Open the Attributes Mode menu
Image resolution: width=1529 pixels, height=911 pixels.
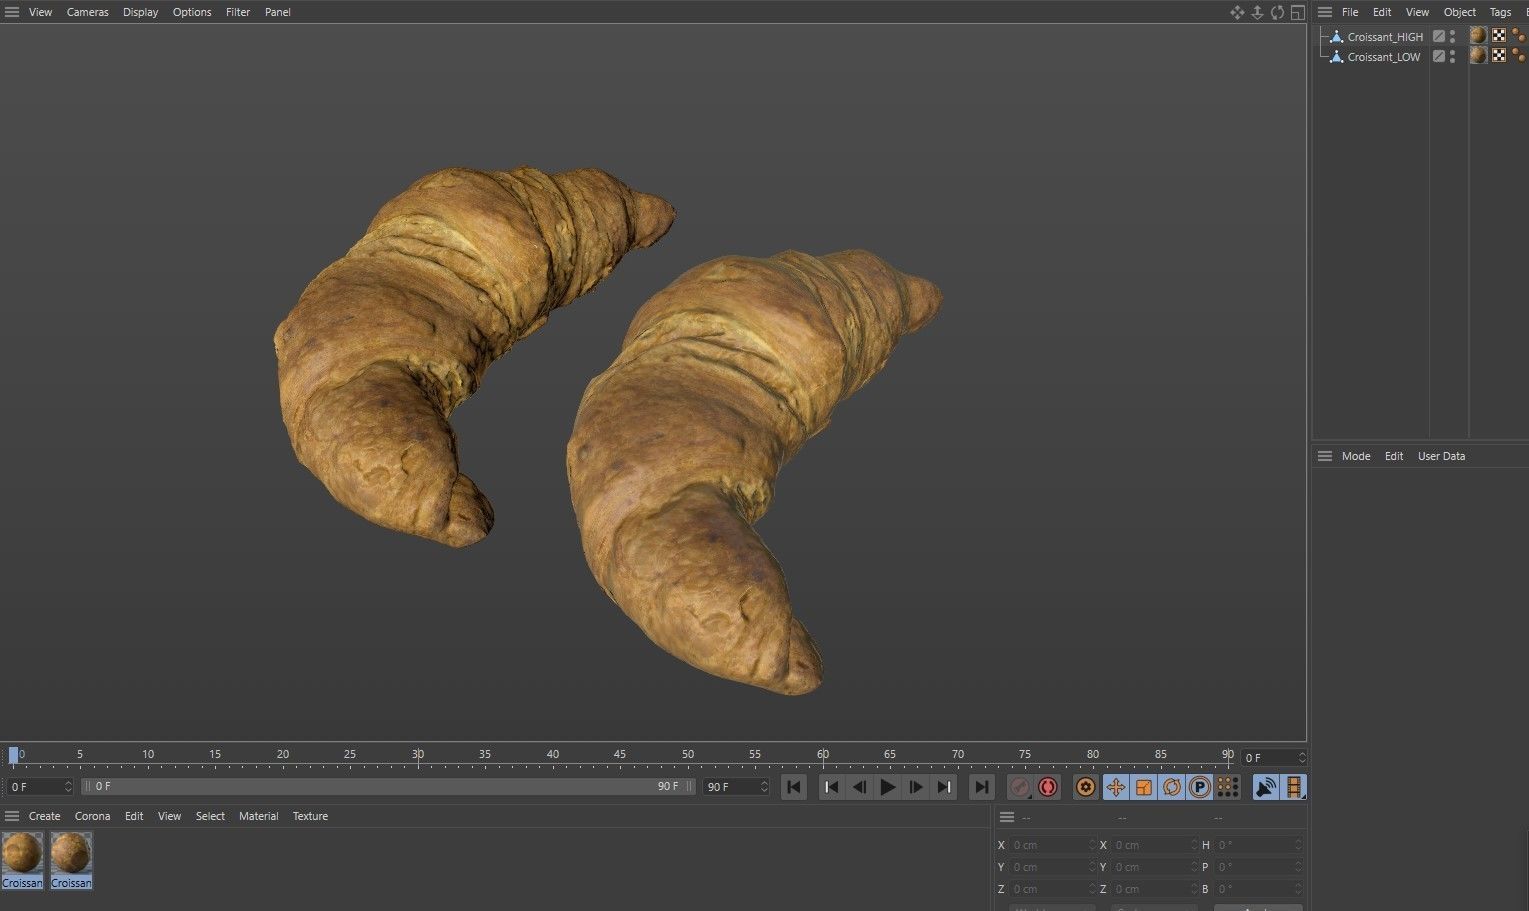click(1356, 456)
